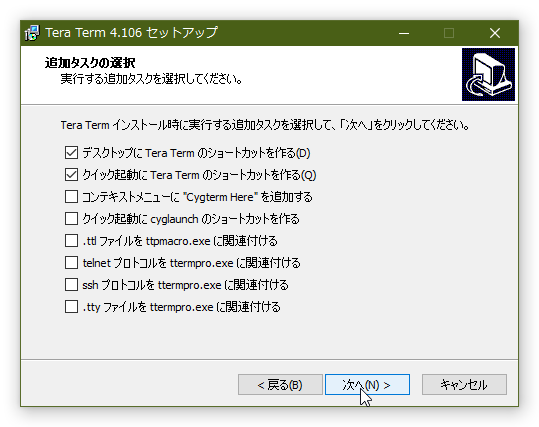Viewport: 539px width, 427px height.
Task: Click the Tera Term installer title bar icon
Action: (x=32, y=33)
